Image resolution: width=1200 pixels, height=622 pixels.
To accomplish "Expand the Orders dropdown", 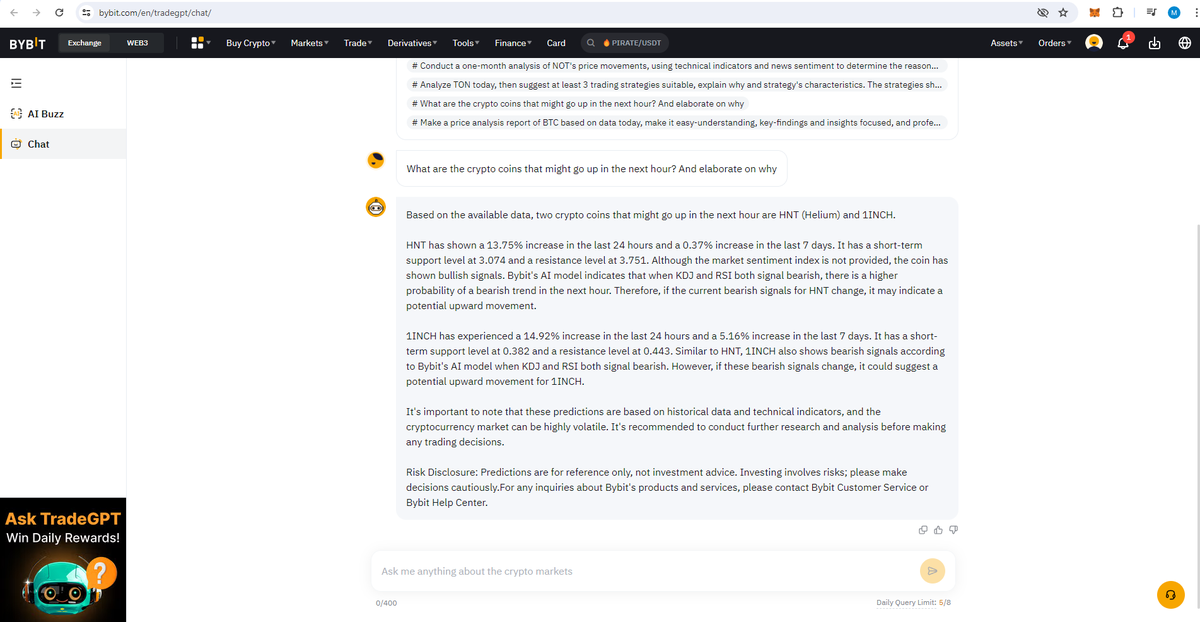I will (x=1054, y=43).
